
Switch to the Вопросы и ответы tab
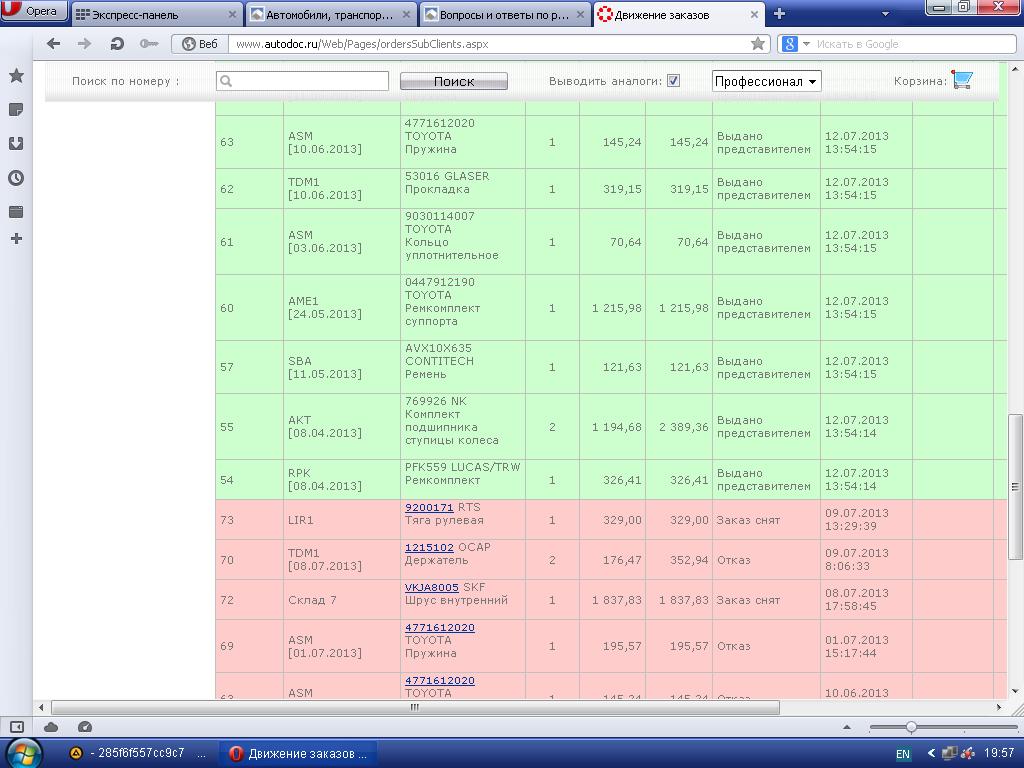click(x=502, y=15)
